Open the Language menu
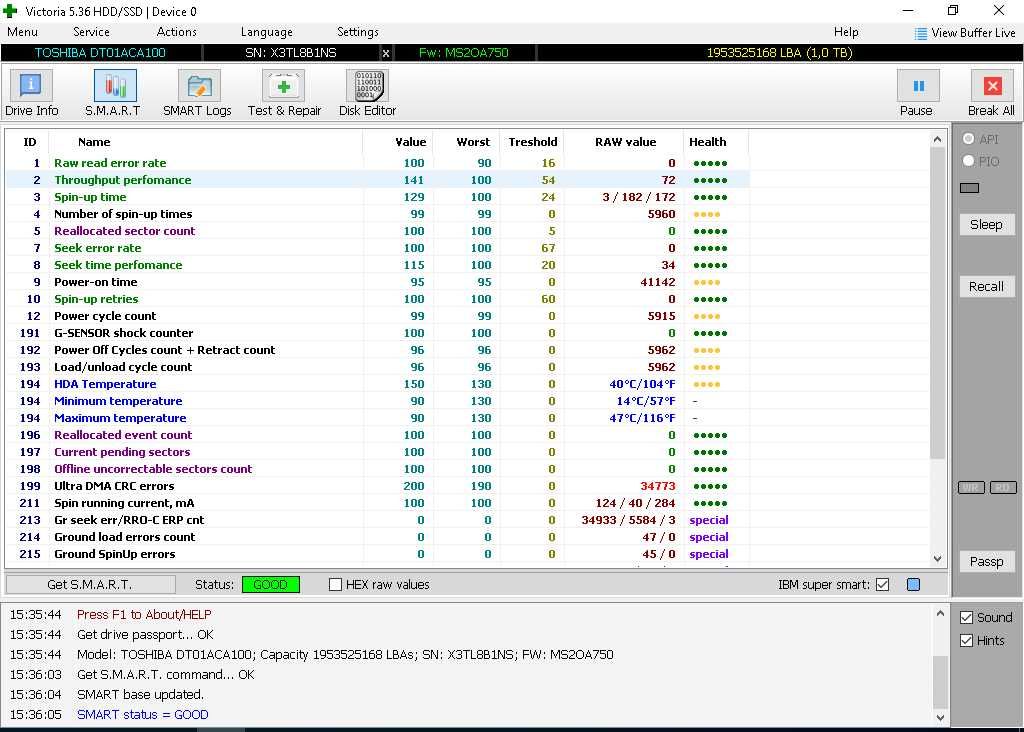The width and height of the screenshot is (1024, 732). pos(266,32)
